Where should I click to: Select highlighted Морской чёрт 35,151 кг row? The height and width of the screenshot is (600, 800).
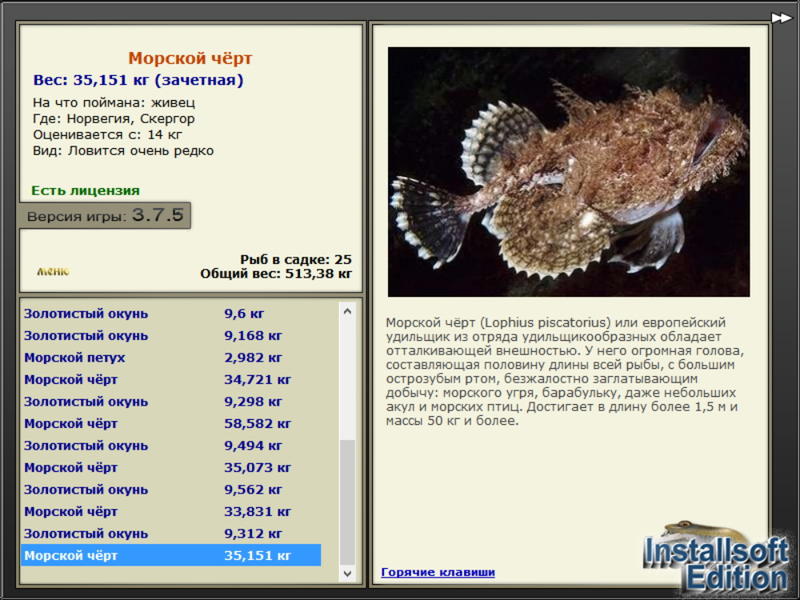[x=171, y=555]
